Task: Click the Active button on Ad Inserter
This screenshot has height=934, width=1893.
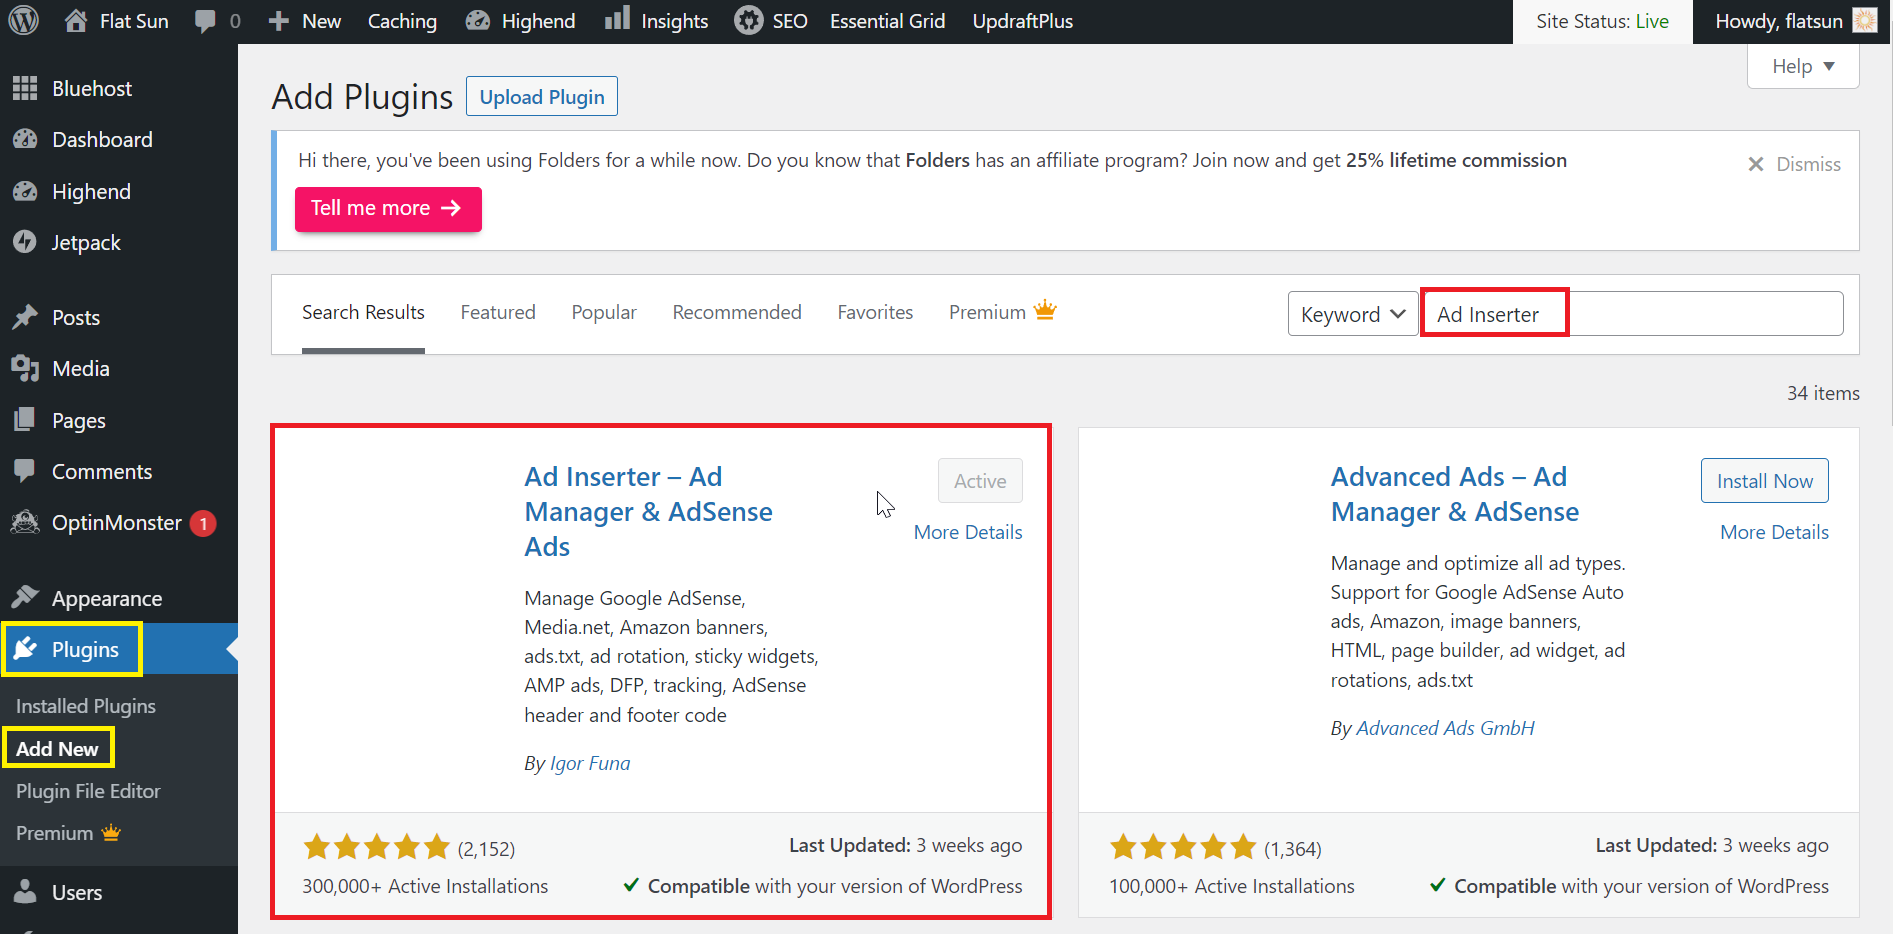Action: 980,481
